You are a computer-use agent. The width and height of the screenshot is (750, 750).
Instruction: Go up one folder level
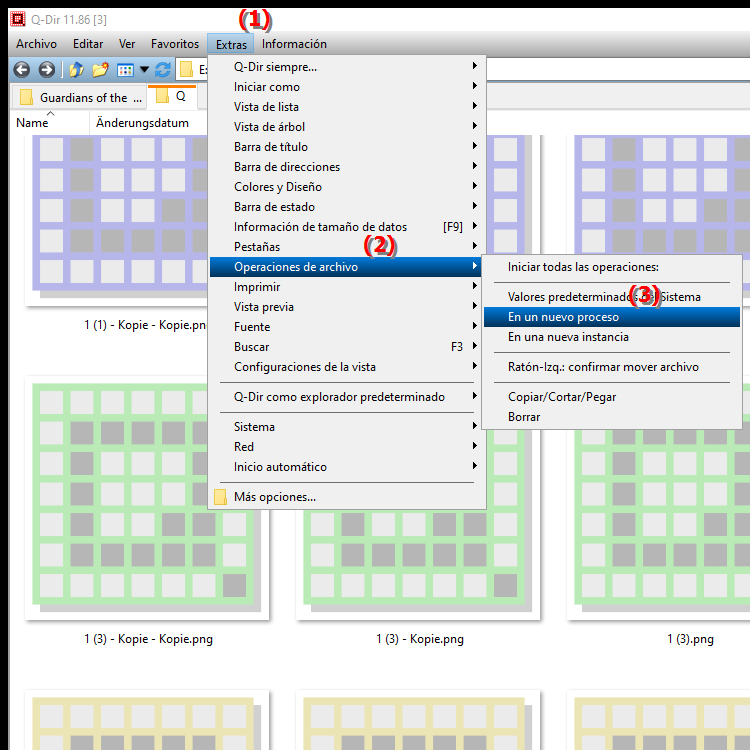(77, 70)
